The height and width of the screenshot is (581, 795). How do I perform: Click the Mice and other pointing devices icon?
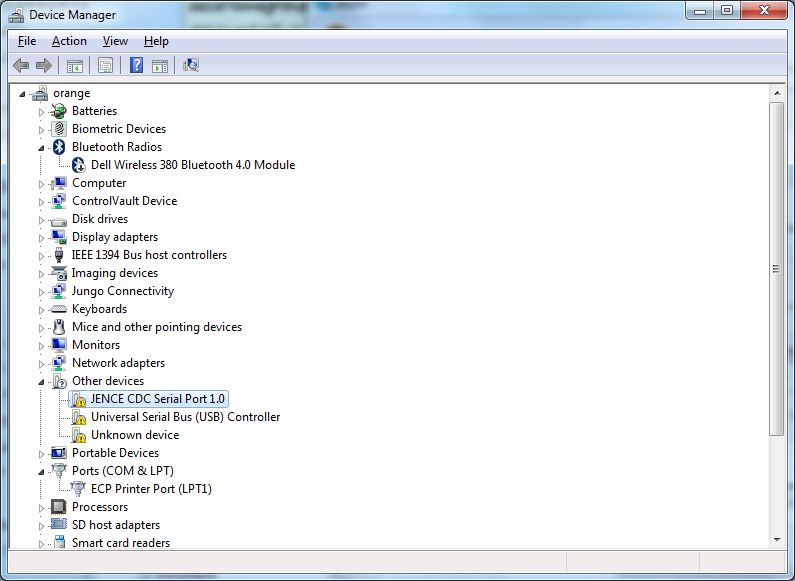click(59, 327)
